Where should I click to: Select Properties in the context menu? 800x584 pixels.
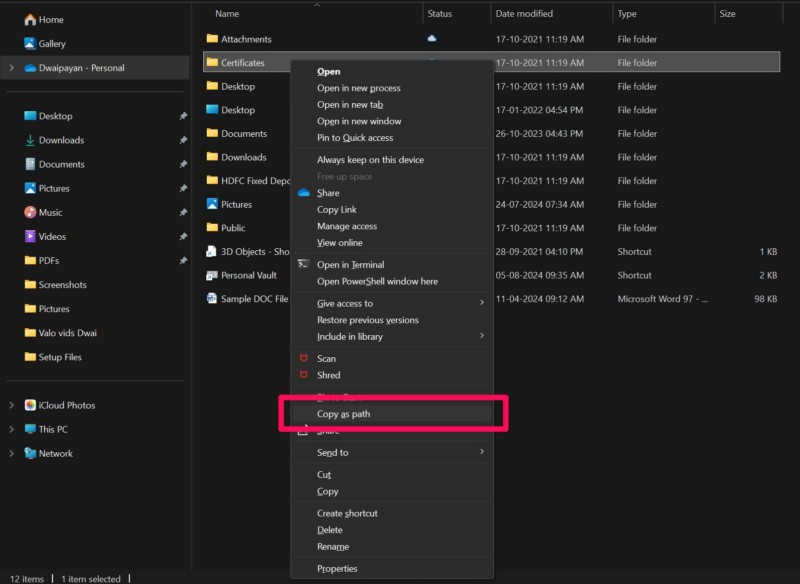(337, 568)
